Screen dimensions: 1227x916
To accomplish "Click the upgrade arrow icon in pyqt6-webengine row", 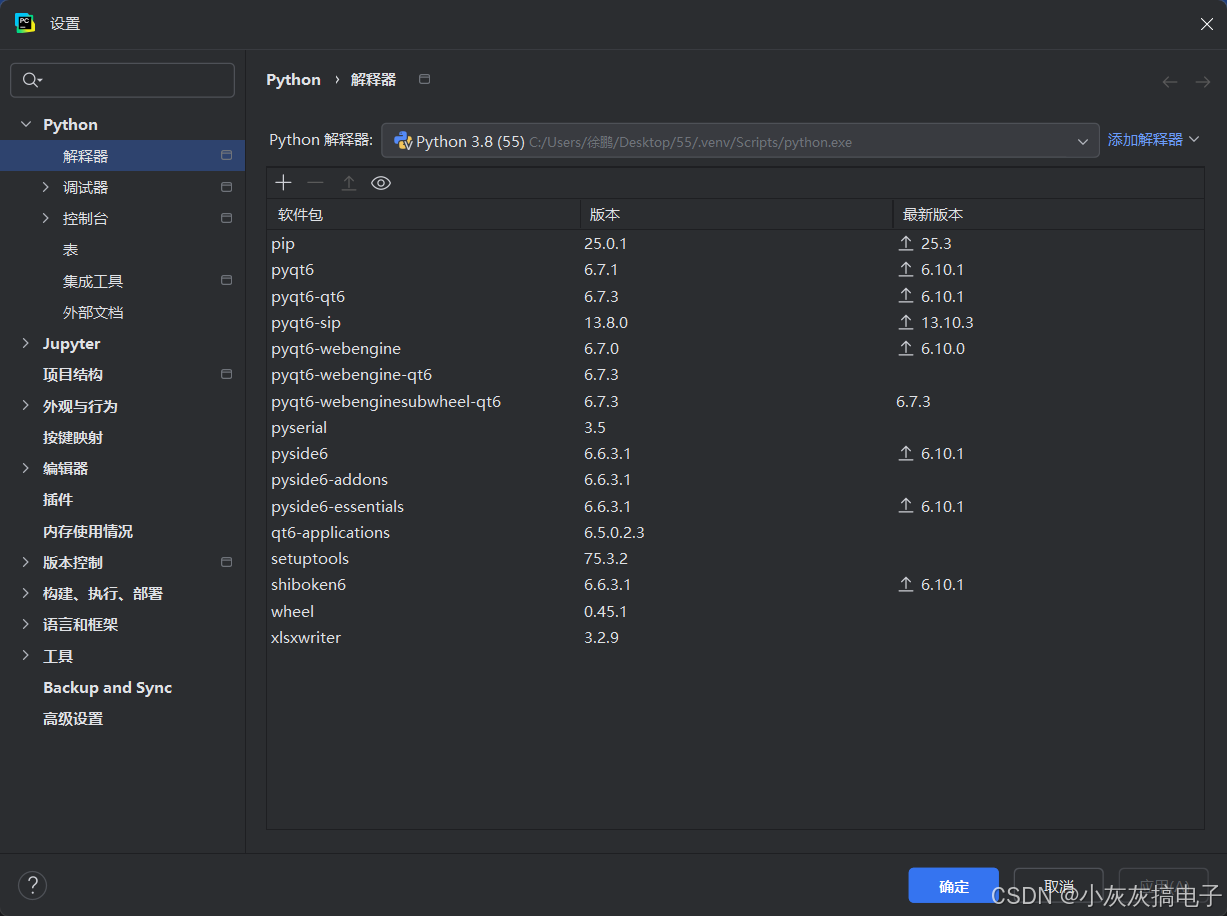I will pyautogui.click(x=906, y=348).
